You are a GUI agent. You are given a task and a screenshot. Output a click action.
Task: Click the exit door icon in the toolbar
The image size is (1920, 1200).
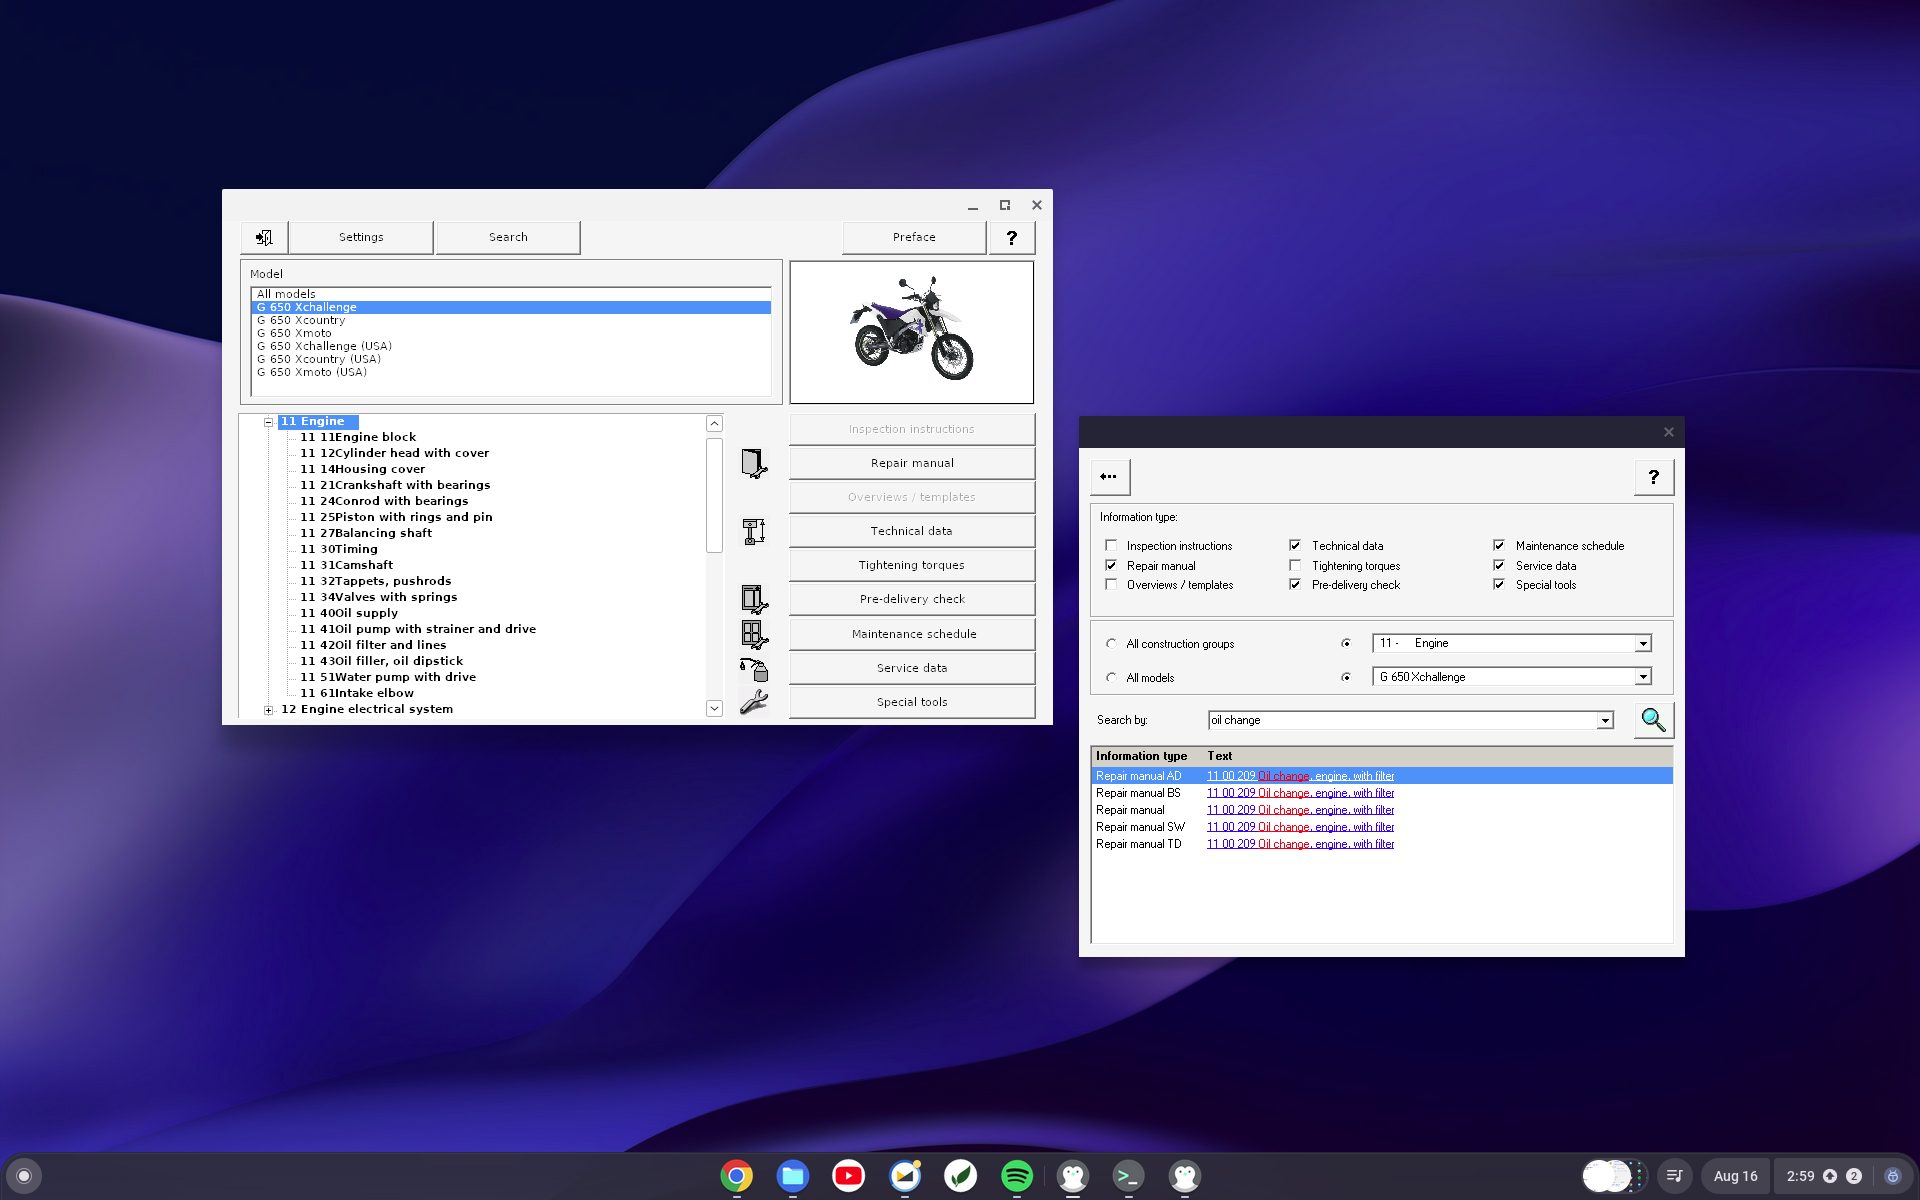[x=264, y=237]
